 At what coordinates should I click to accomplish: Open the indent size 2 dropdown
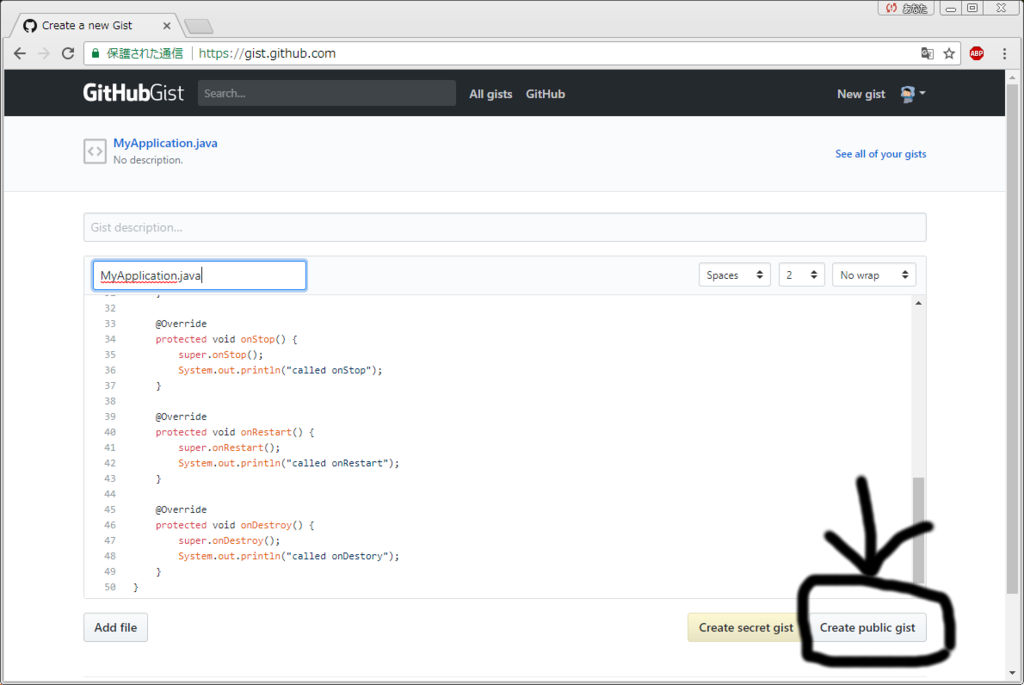[x=801, y=275]
